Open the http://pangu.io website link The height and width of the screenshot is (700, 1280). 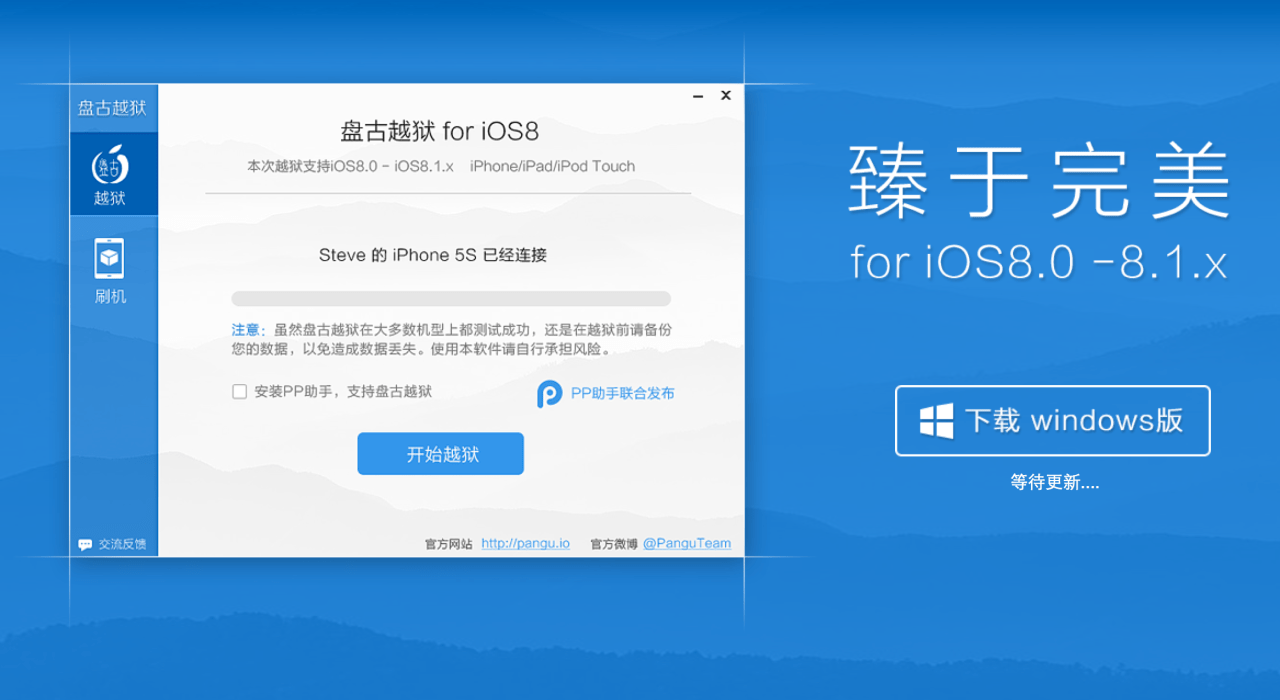tap(525, 544)
